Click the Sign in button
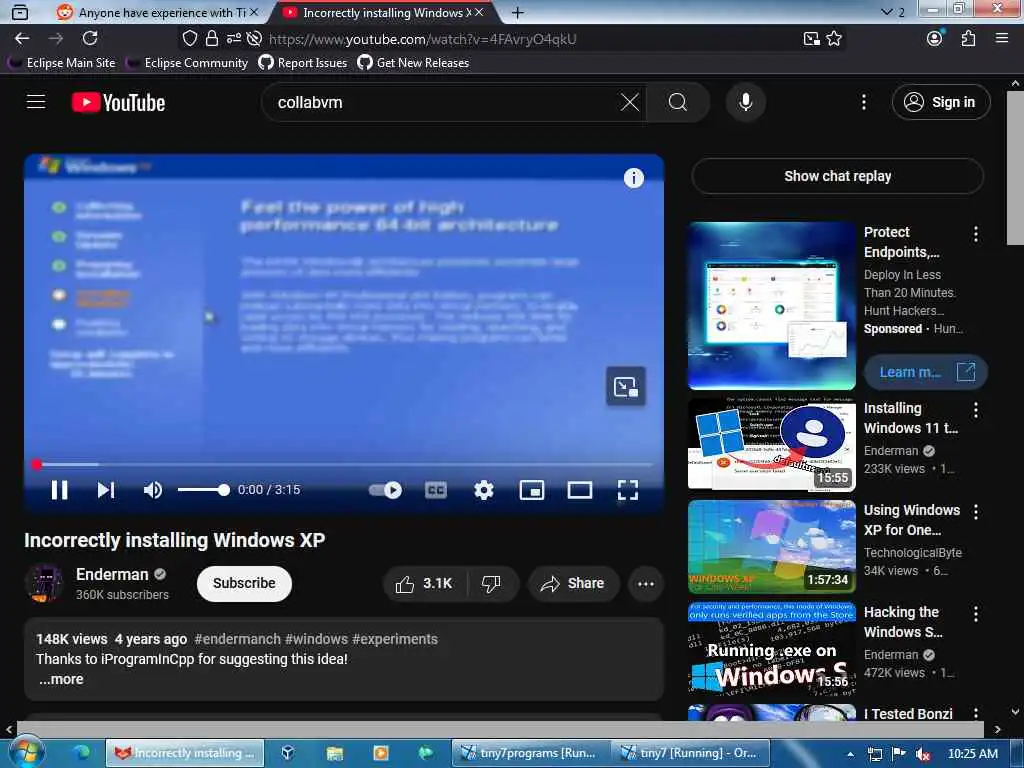This screenshot has height=768, width=1024. [x=941, y=102]
